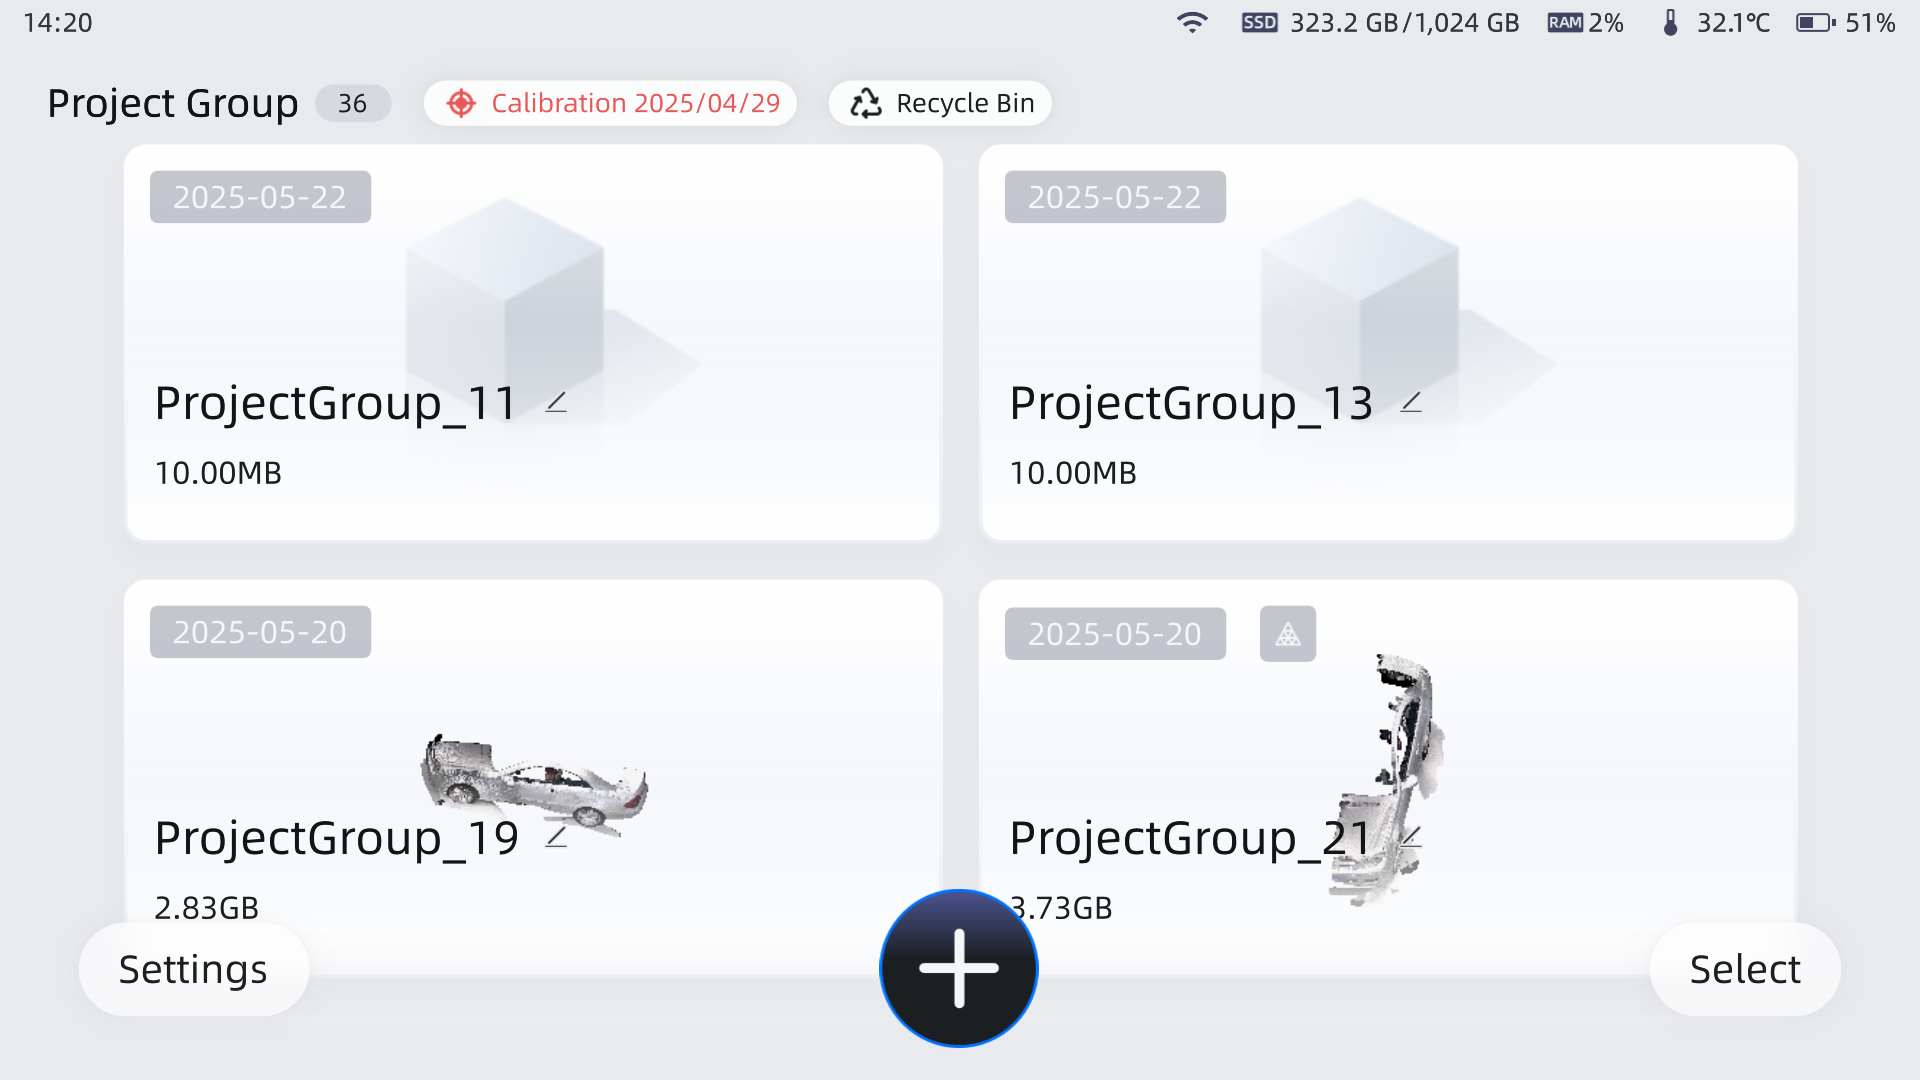Open Calibration 2025/04/29 status

(x=610, y=103)
